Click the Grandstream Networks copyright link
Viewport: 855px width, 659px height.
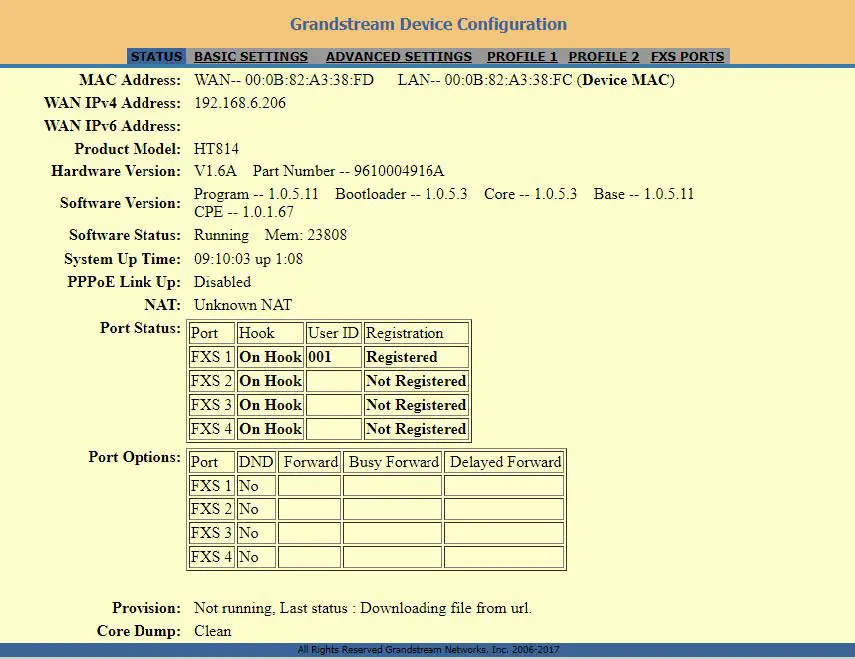tap(428, 649)
